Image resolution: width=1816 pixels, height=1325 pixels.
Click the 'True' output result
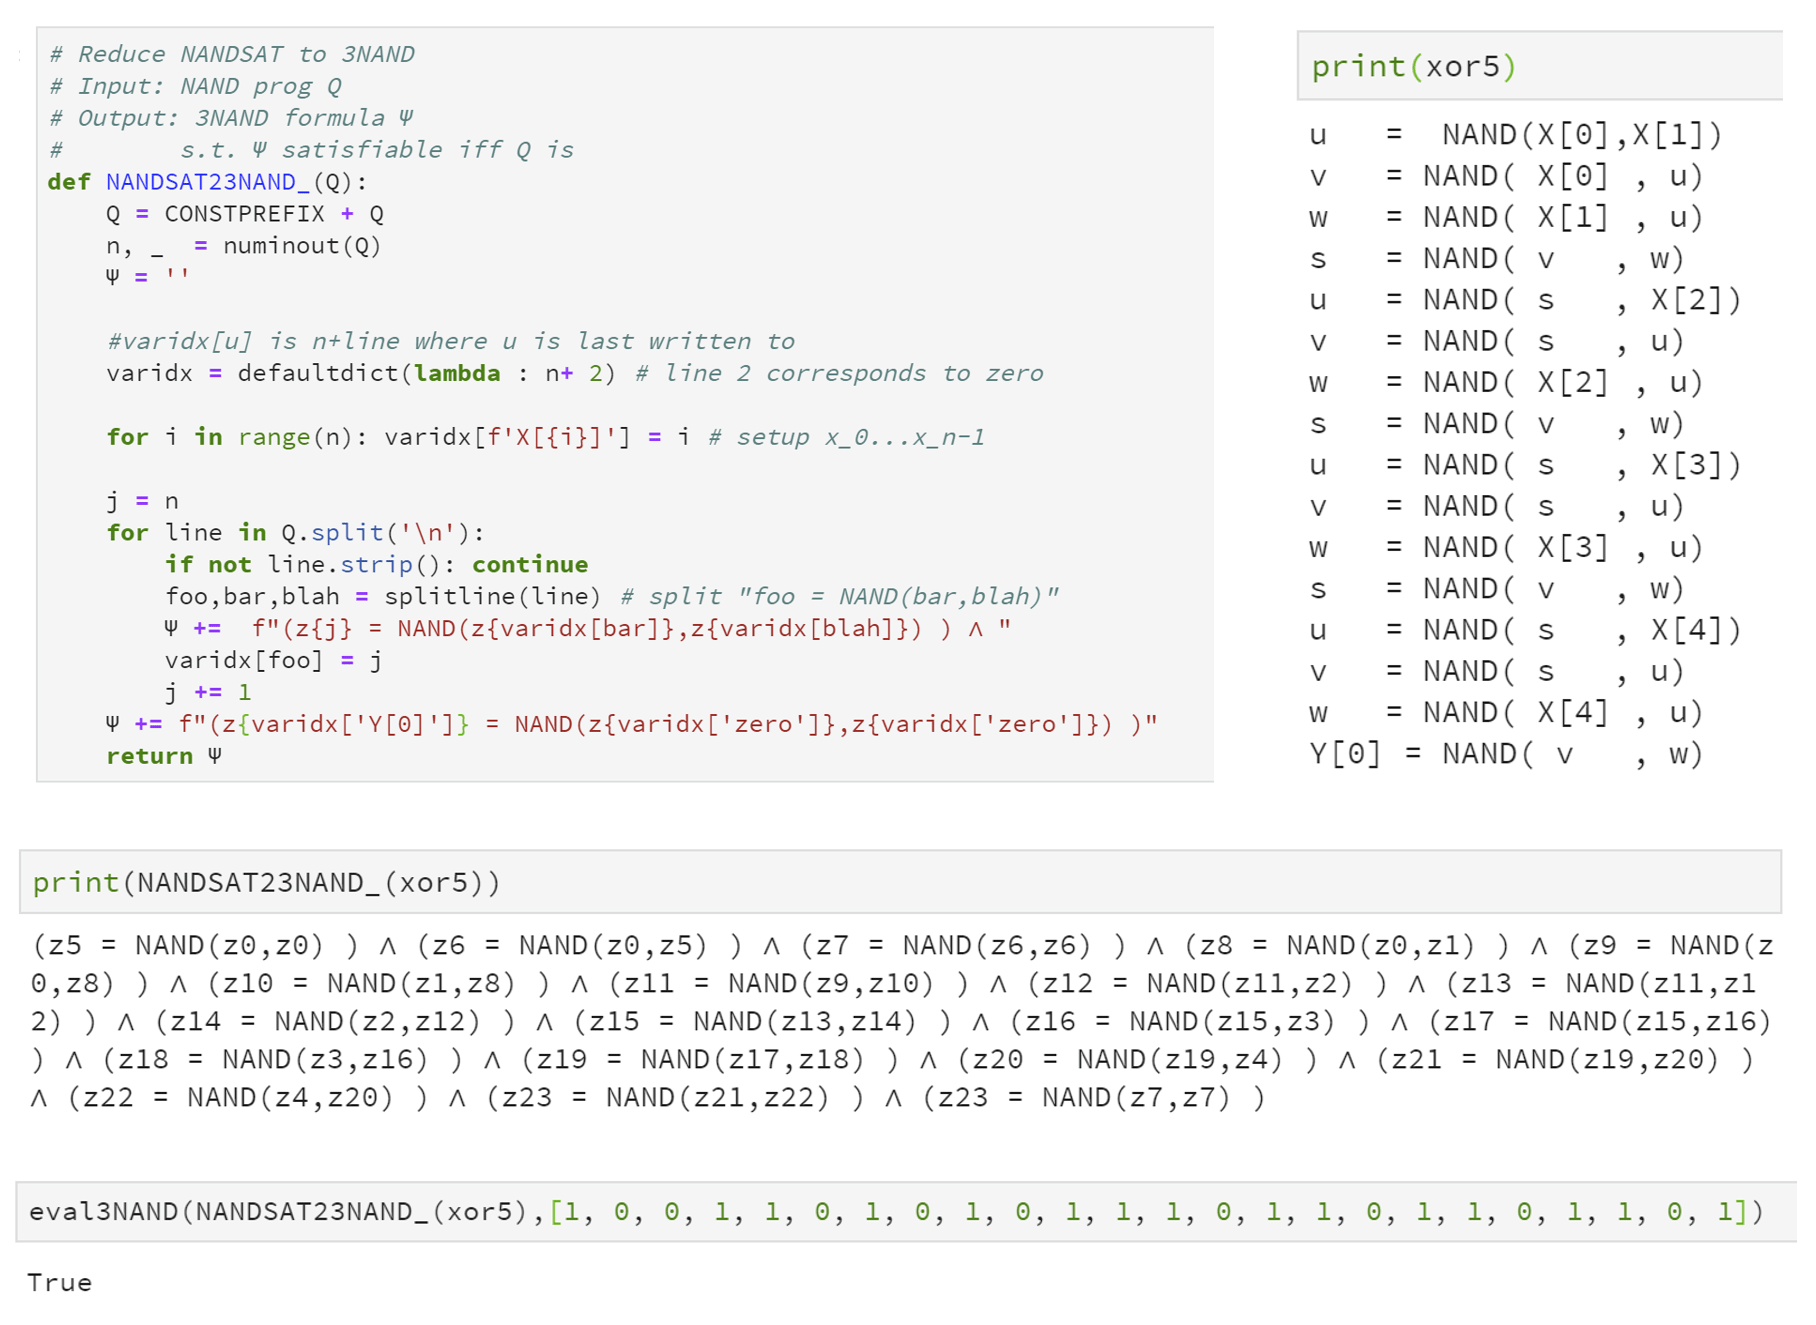click(60, 1283)
